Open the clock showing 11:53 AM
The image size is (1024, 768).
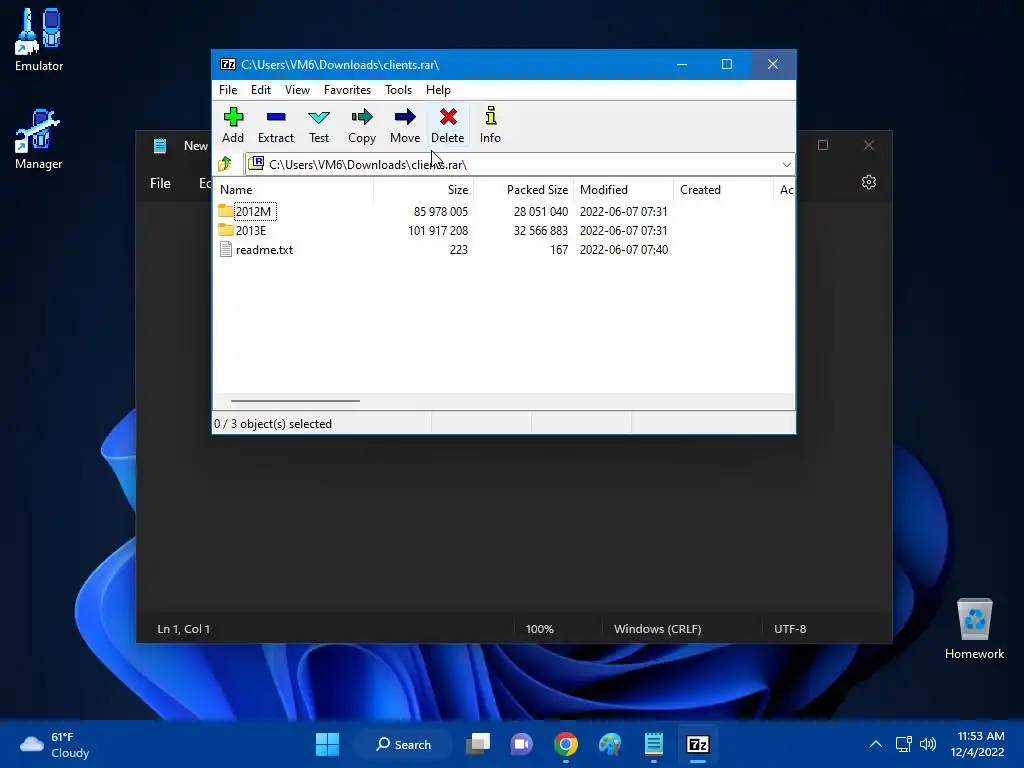click(977, 744)
